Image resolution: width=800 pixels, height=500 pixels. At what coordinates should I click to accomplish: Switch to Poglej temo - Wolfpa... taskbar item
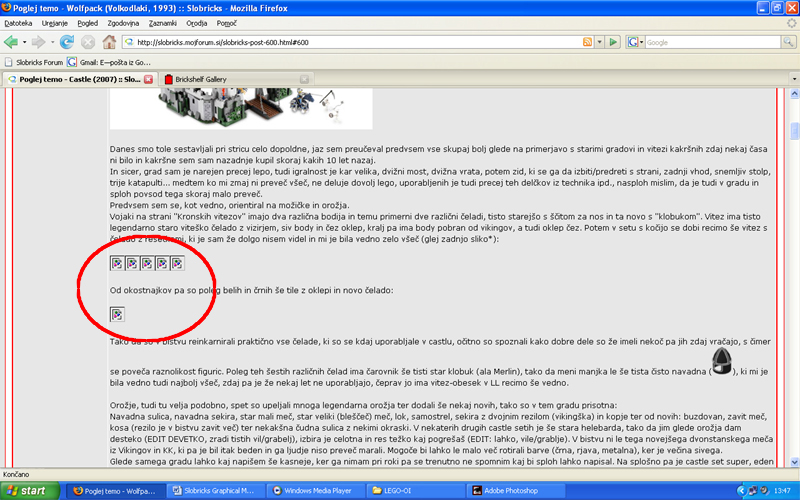tap(116, 491)
